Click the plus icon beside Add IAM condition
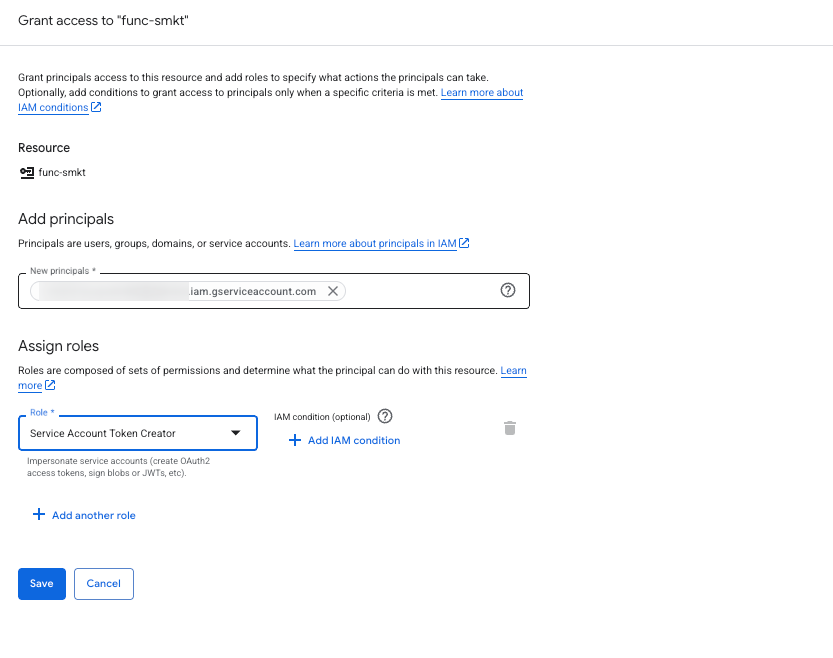 pyautogui.click(x=294, y=440)
